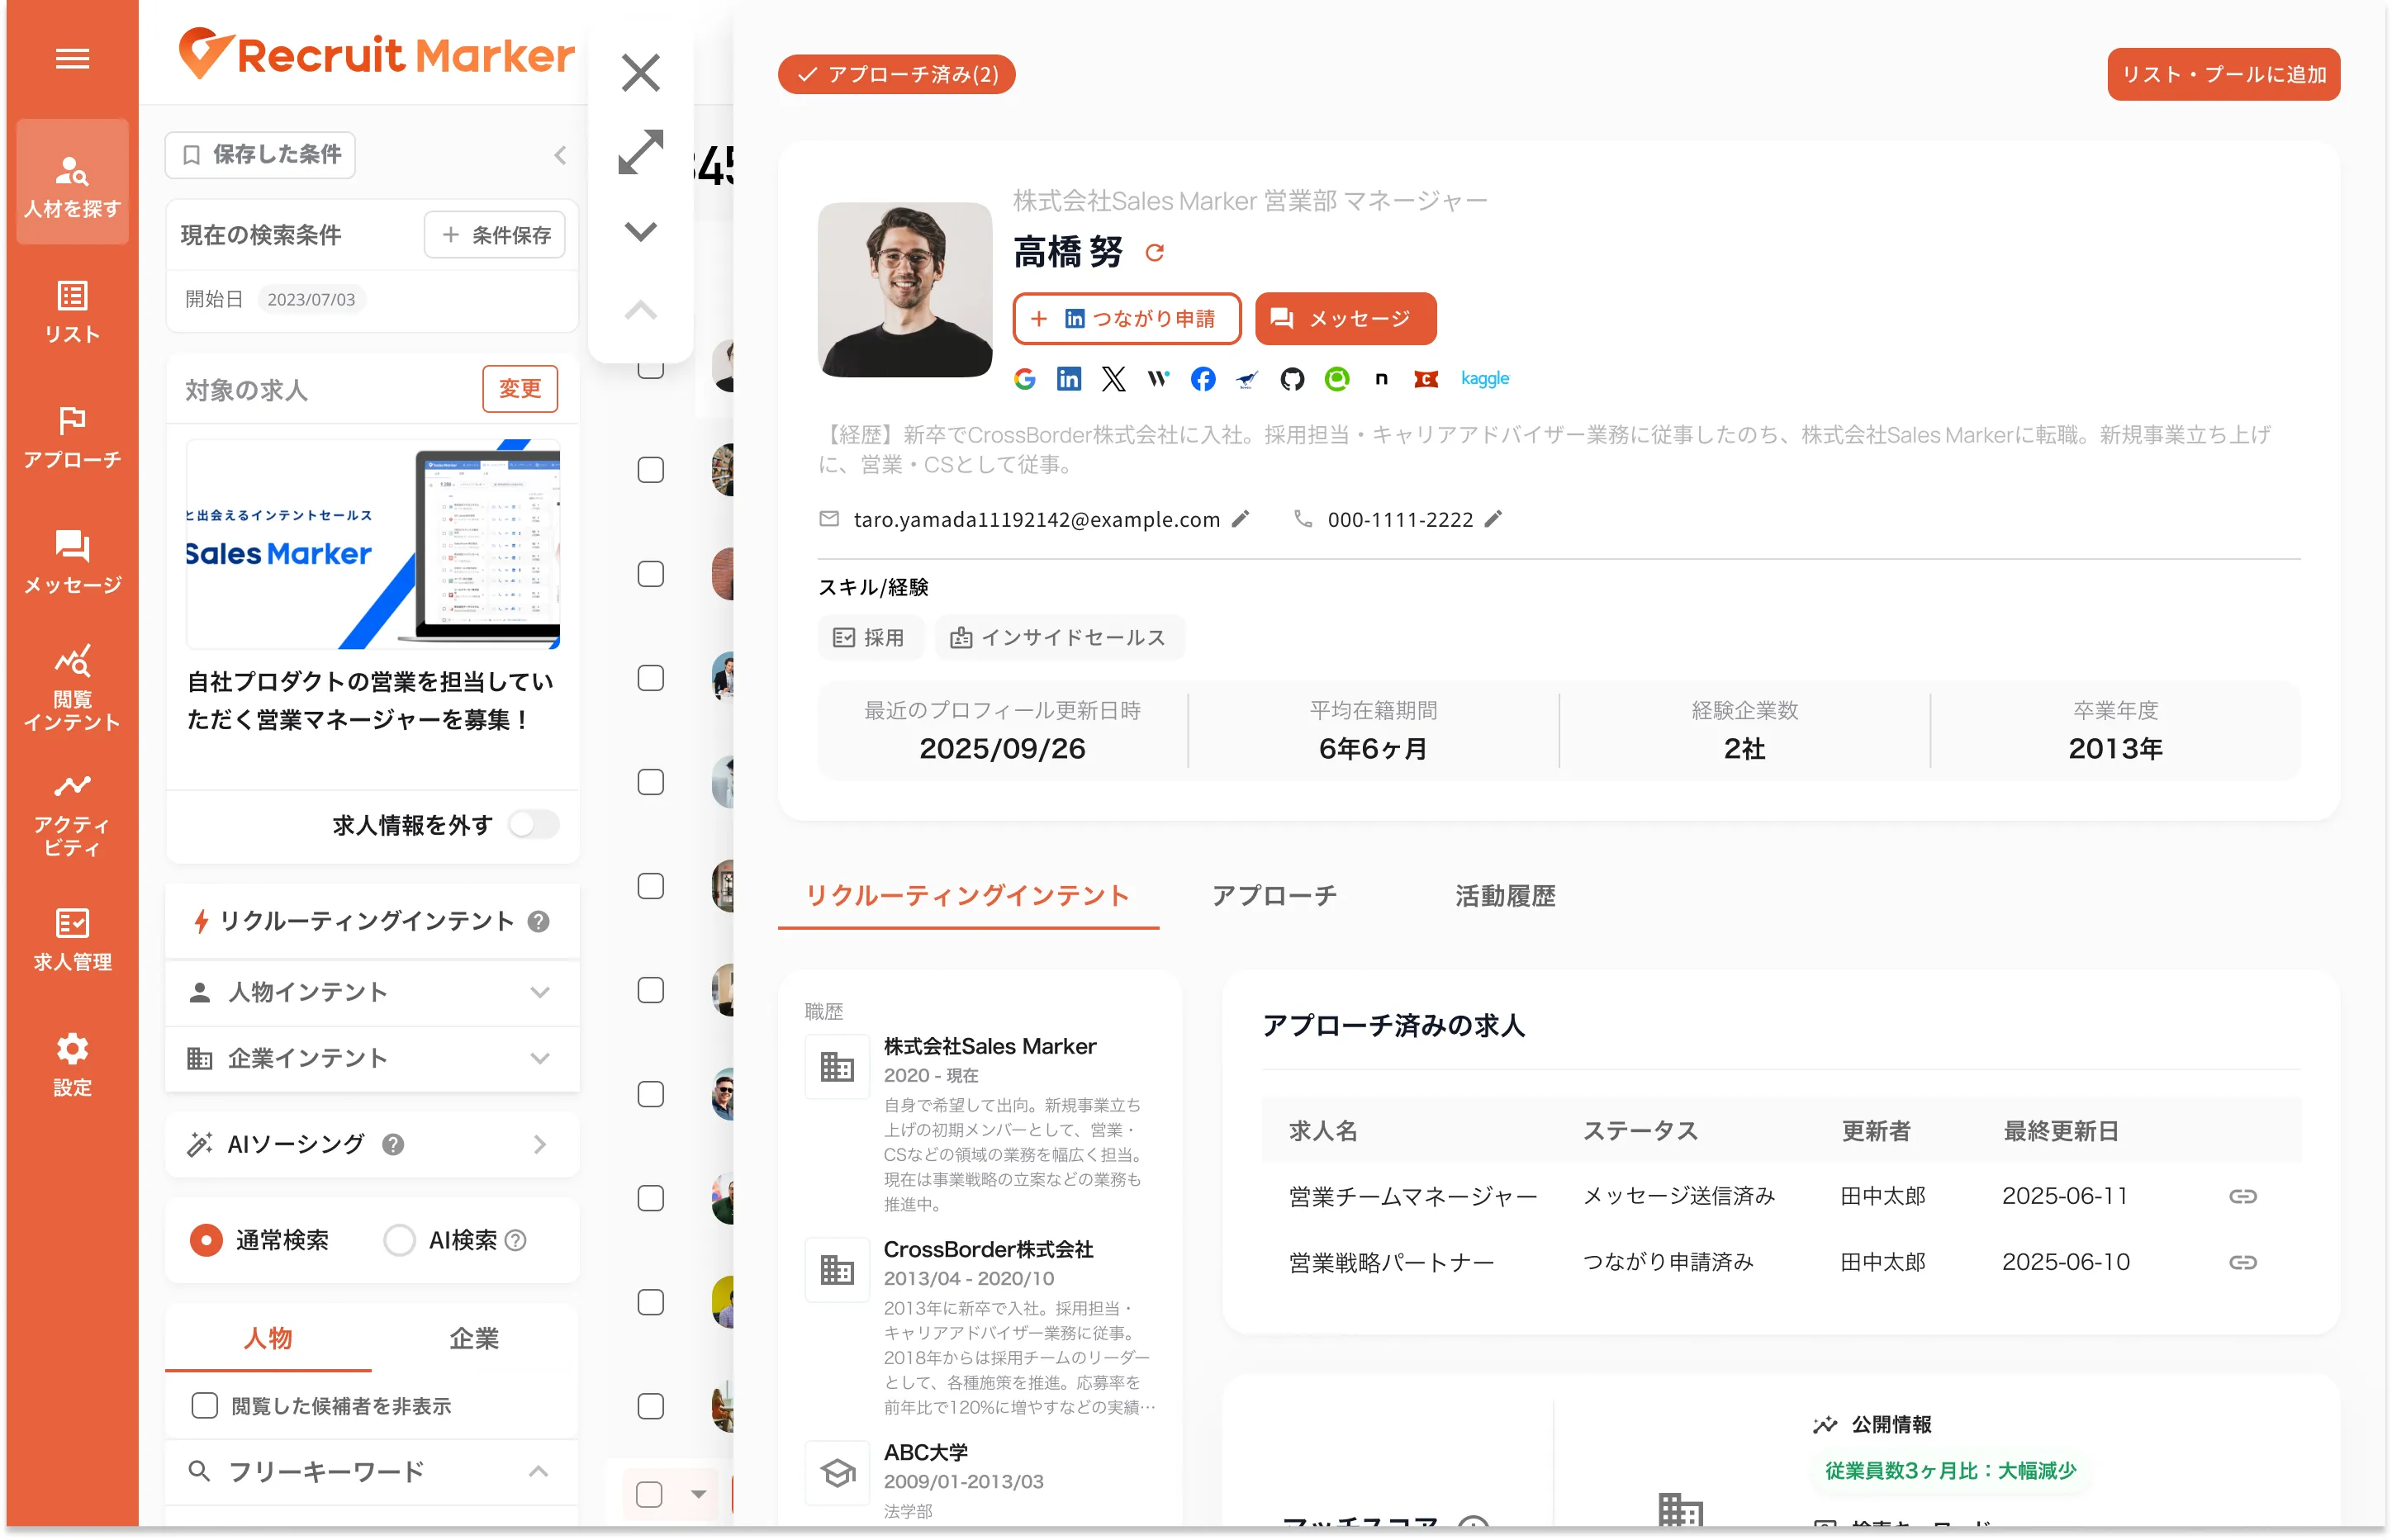The width and height of the screenshot is (2392, 1540).
Task: Click the Sales Marker job thumbnail image
Action: 372,545
